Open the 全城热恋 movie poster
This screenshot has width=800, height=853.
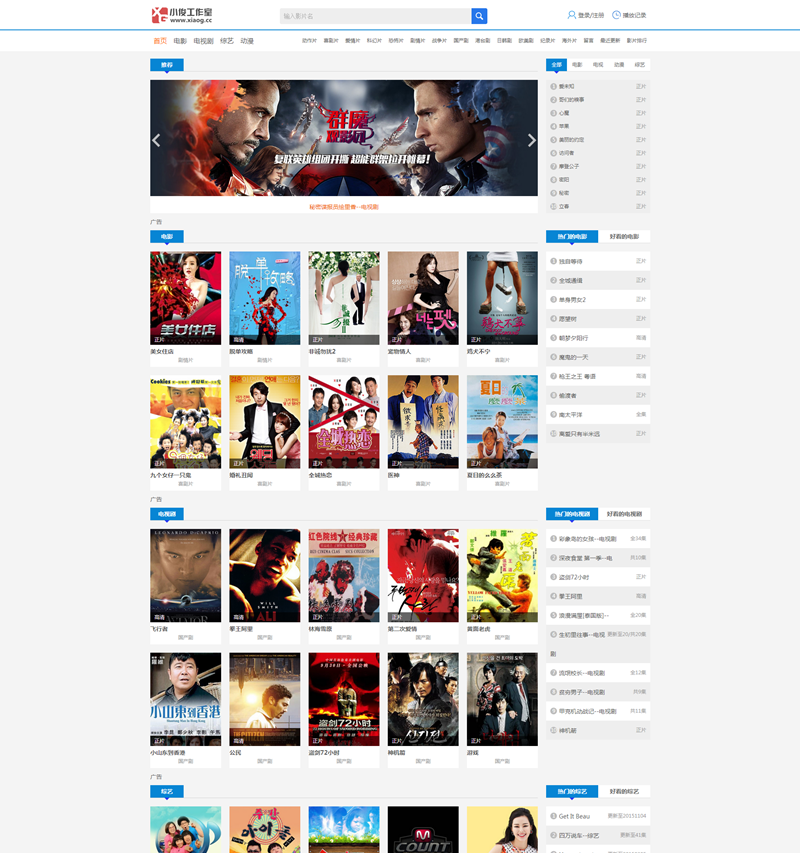click(344, 422)
